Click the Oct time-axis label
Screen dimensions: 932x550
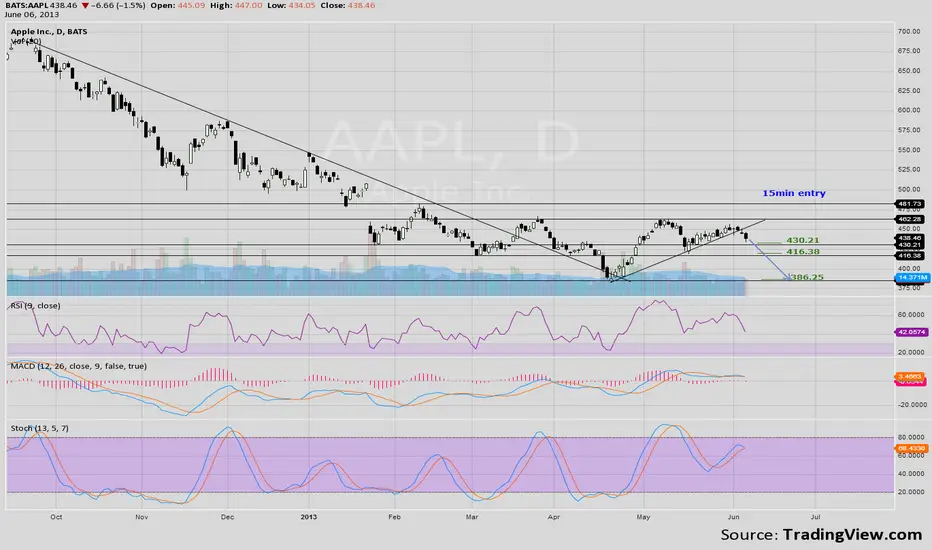point(56,517)
